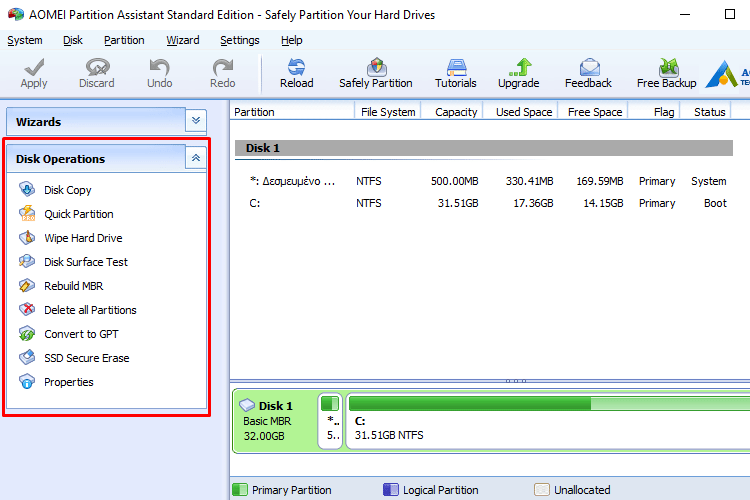Click Delete all Partitions label

click(x=90, y=310)
